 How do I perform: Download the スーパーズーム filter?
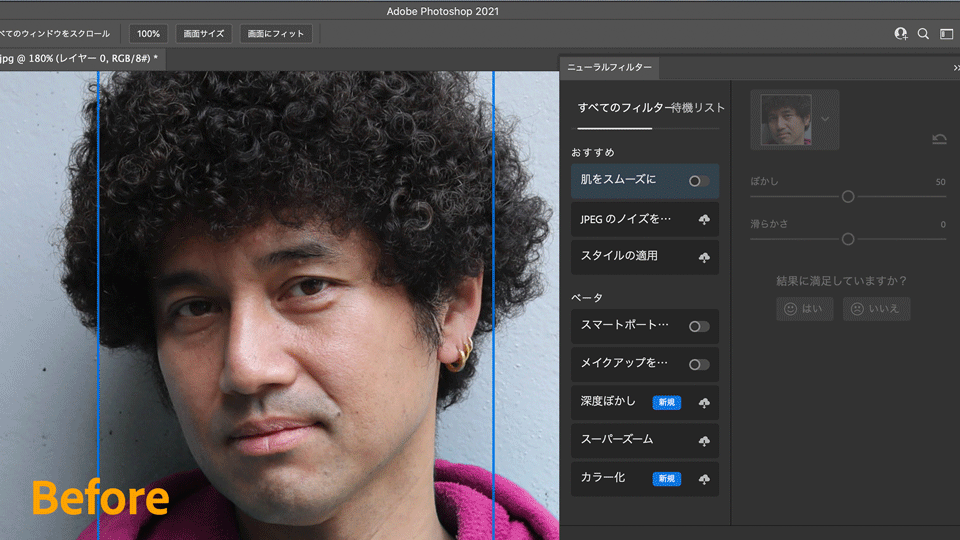tap(704, 440)
